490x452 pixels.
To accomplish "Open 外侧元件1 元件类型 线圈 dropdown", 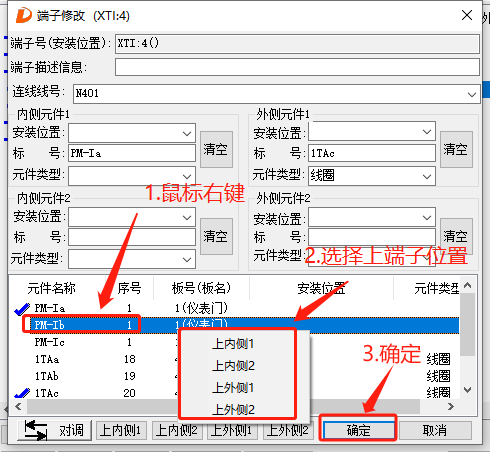I will coord(427,176).
